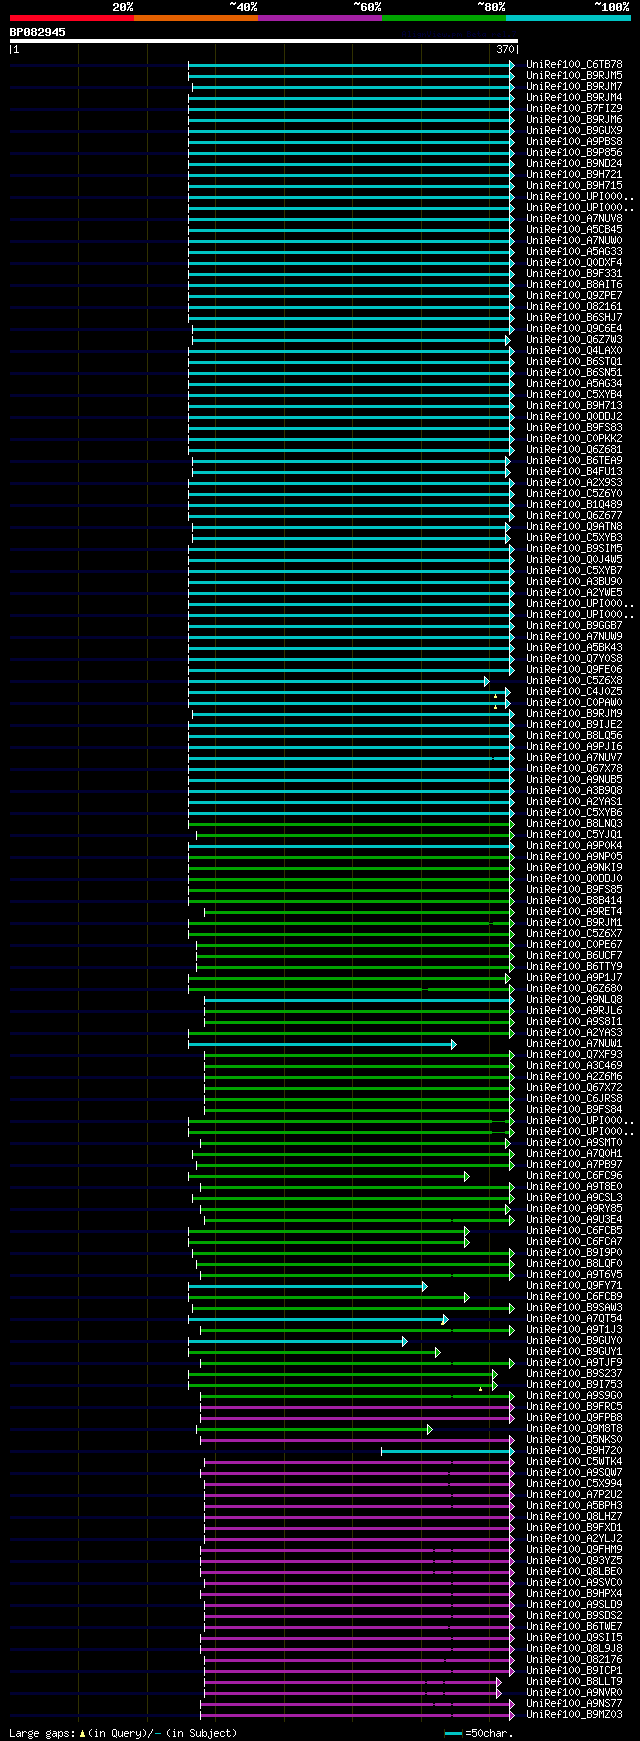
Task: Select the UniRef100_Q0DXF4 label
Action: point(574,263)
